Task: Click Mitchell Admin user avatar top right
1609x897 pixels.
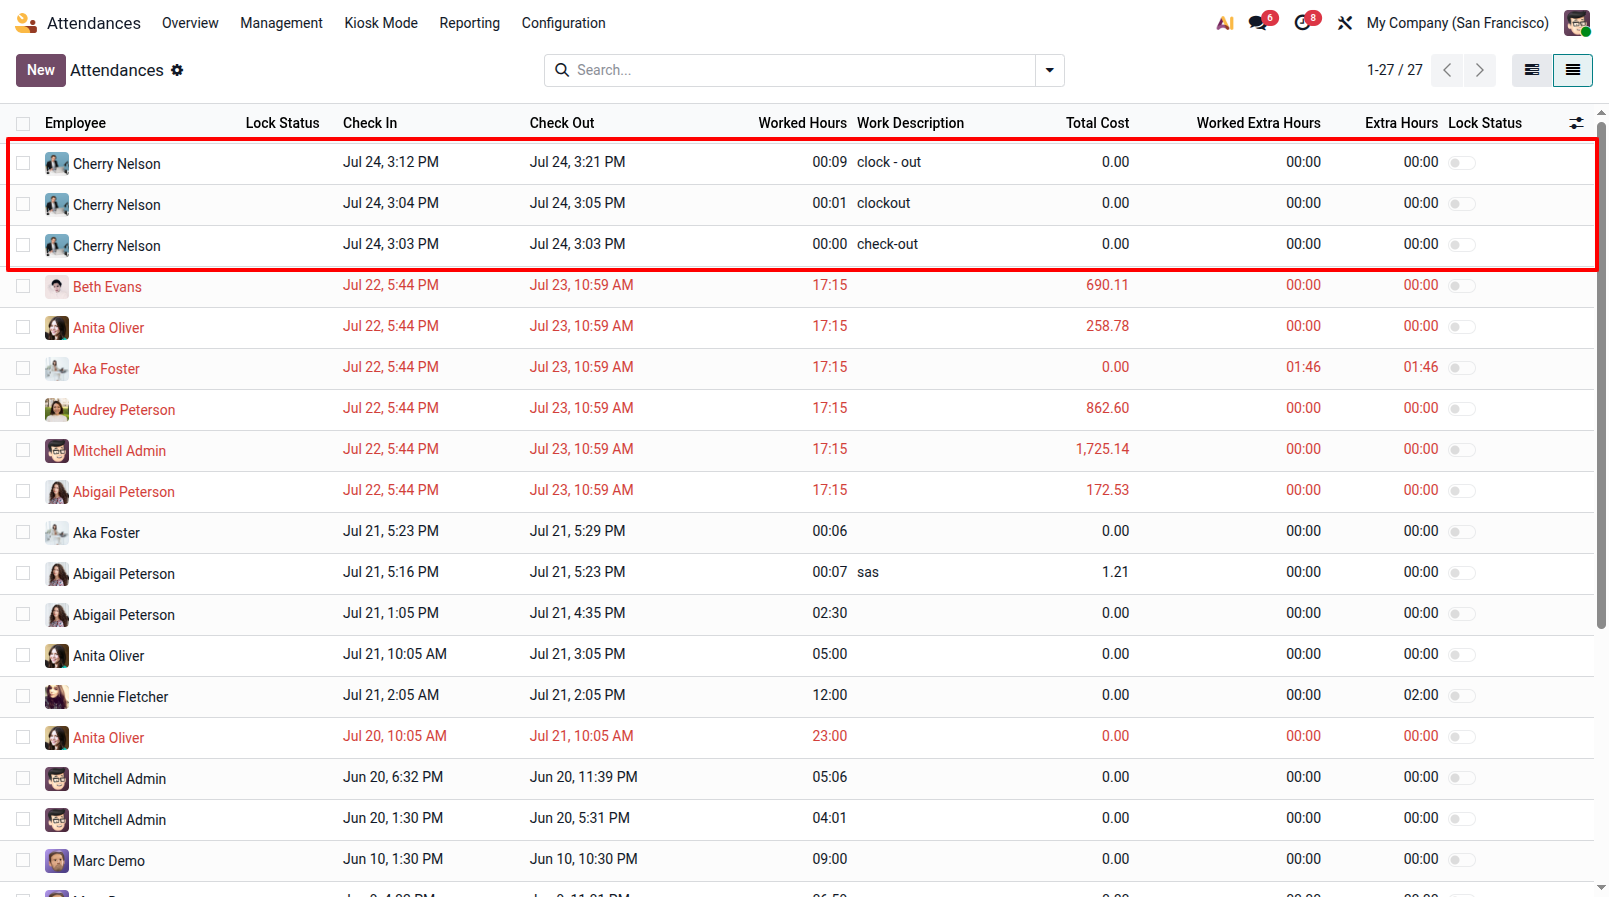Action: (1577, 23)
